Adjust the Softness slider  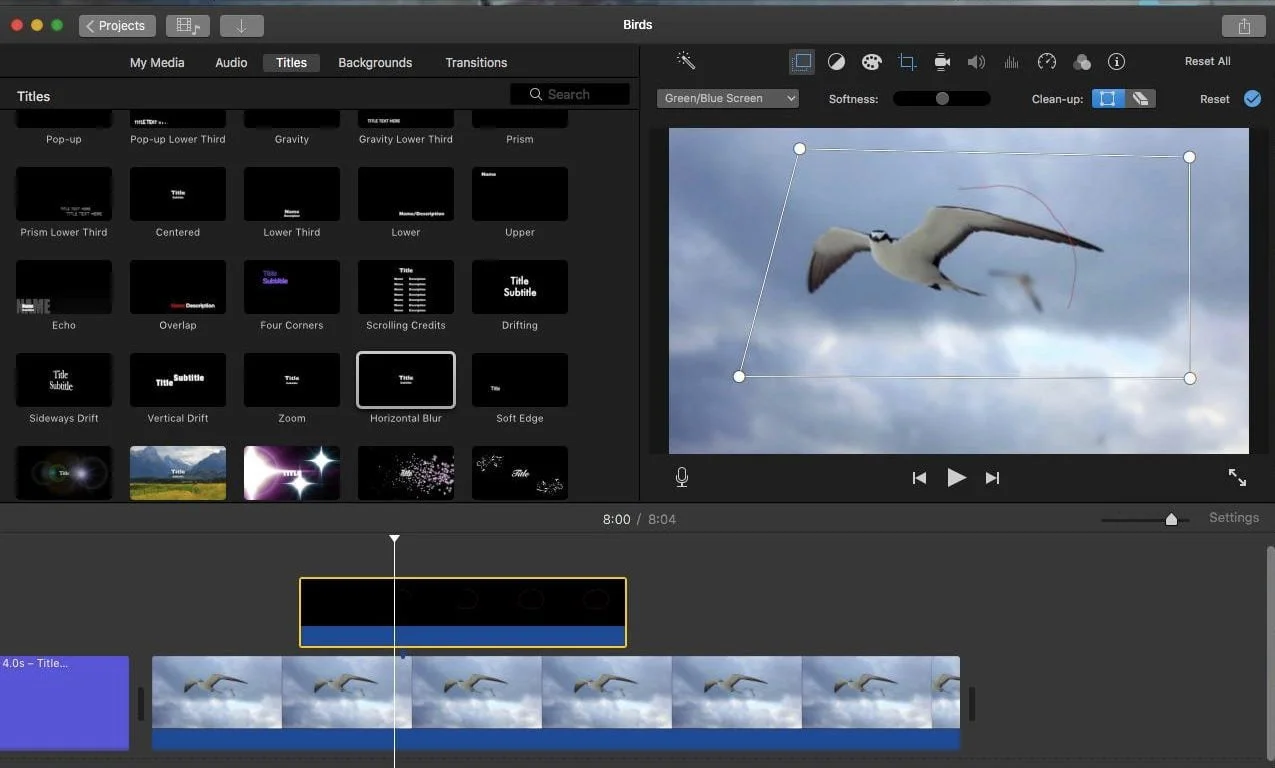(941, 98)
